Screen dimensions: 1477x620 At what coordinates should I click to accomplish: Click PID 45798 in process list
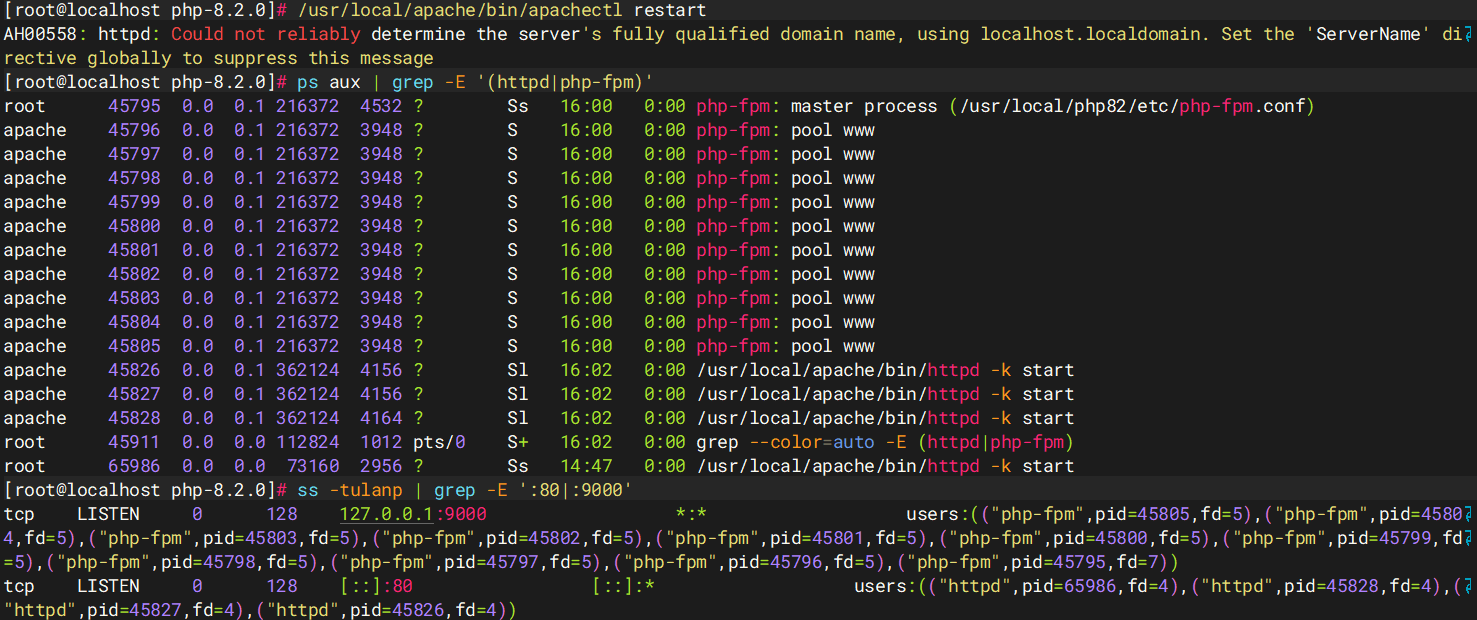[x=134, y=178]
